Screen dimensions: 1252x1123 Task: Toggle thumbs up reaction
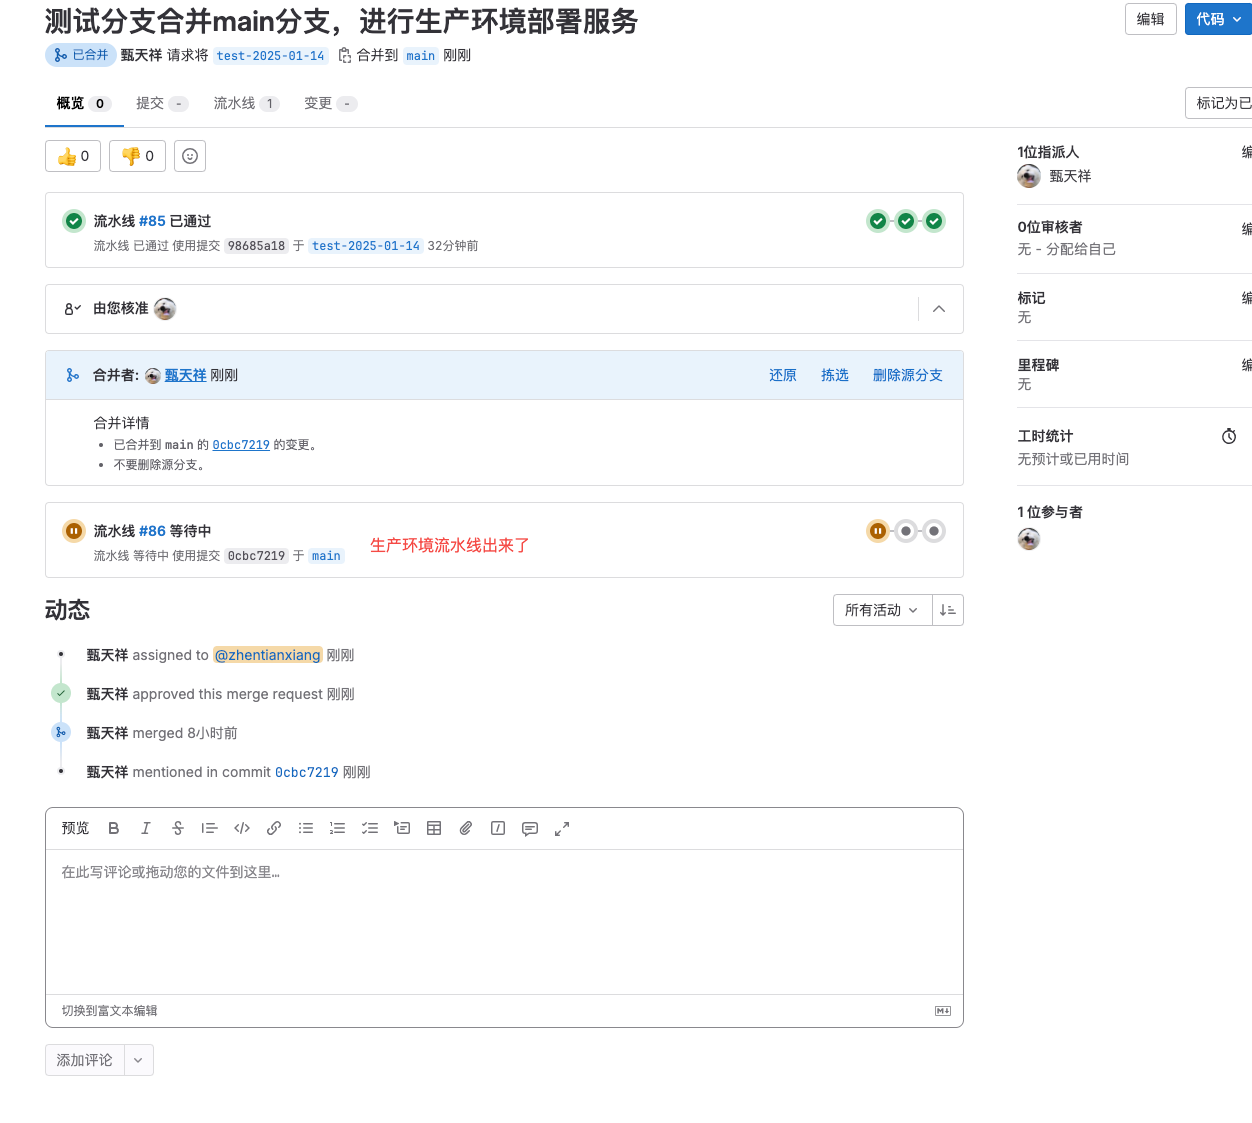[73, 156]
